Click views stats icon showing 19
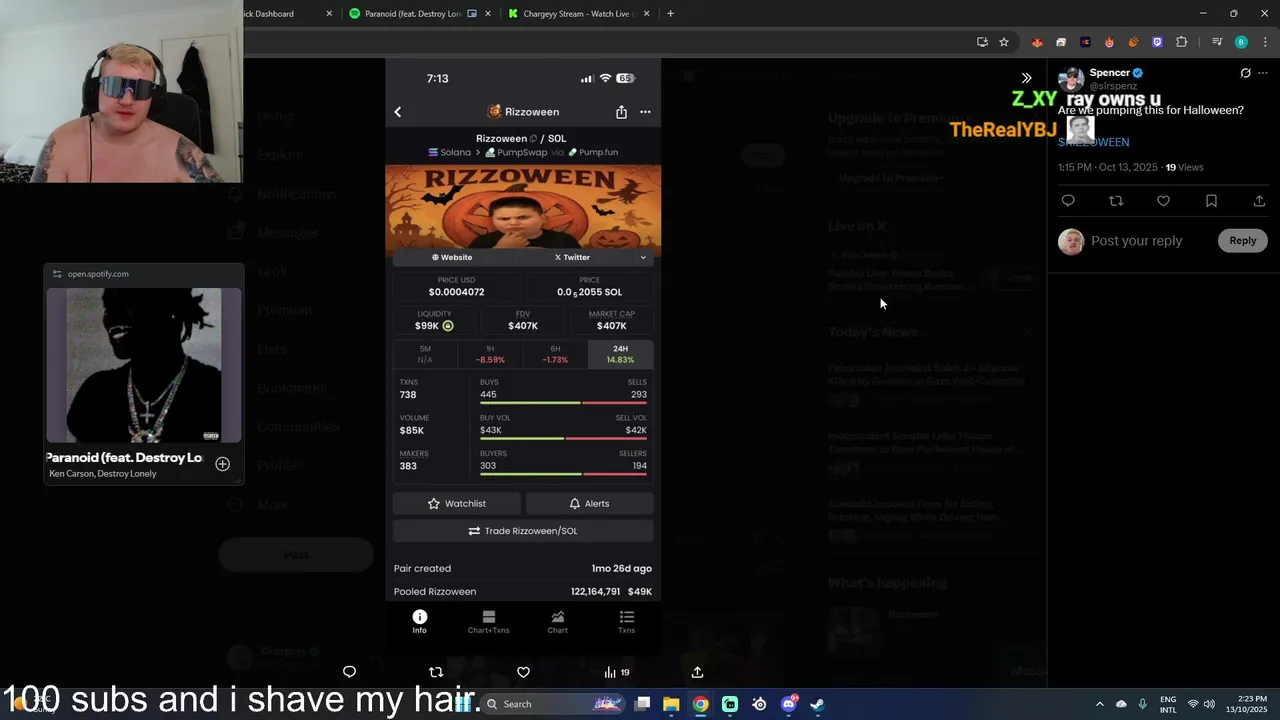 click(x=616, y=672)
